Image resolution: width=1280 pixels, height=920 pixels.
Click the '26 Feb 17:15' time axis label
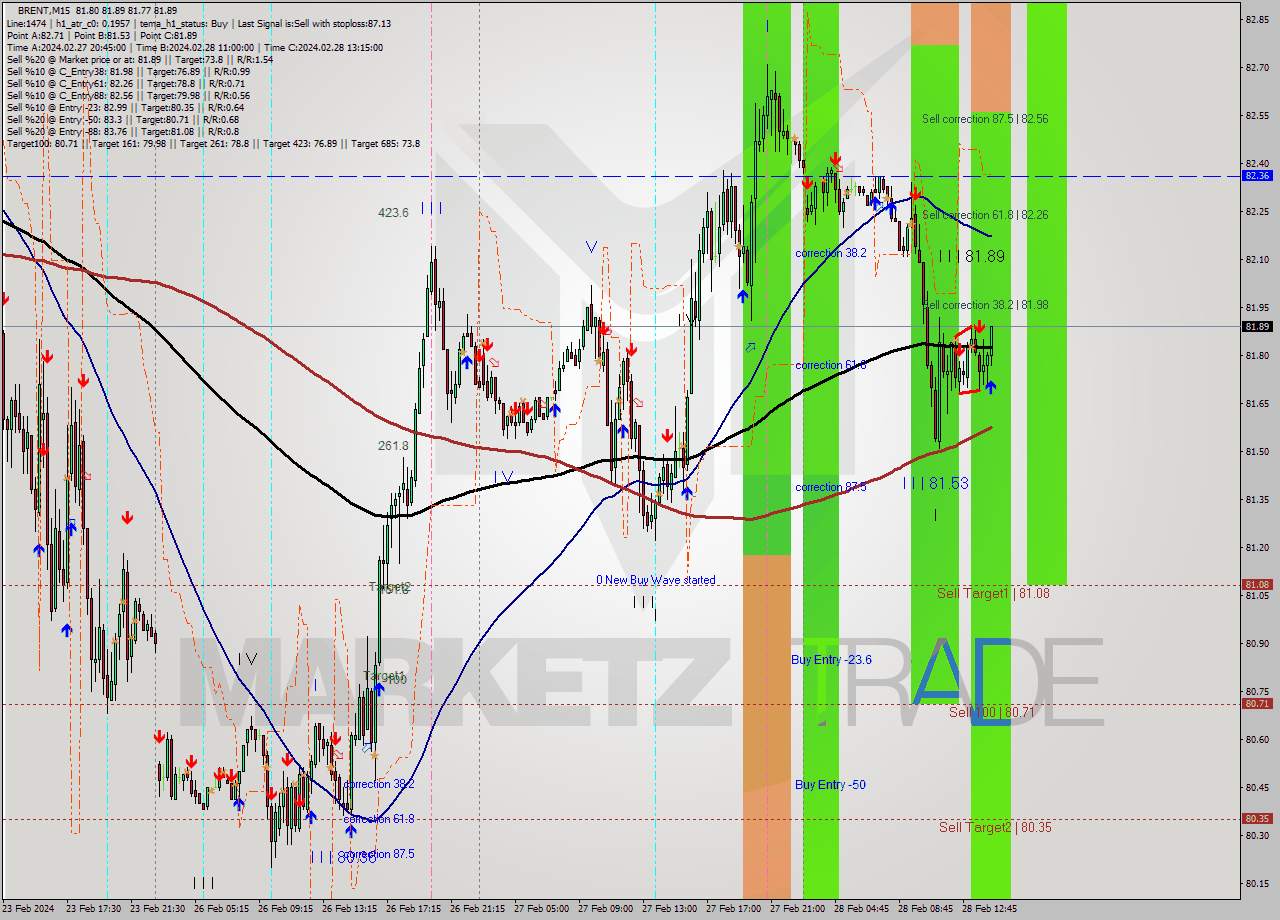pyautogui.click(x=414, y=909)
